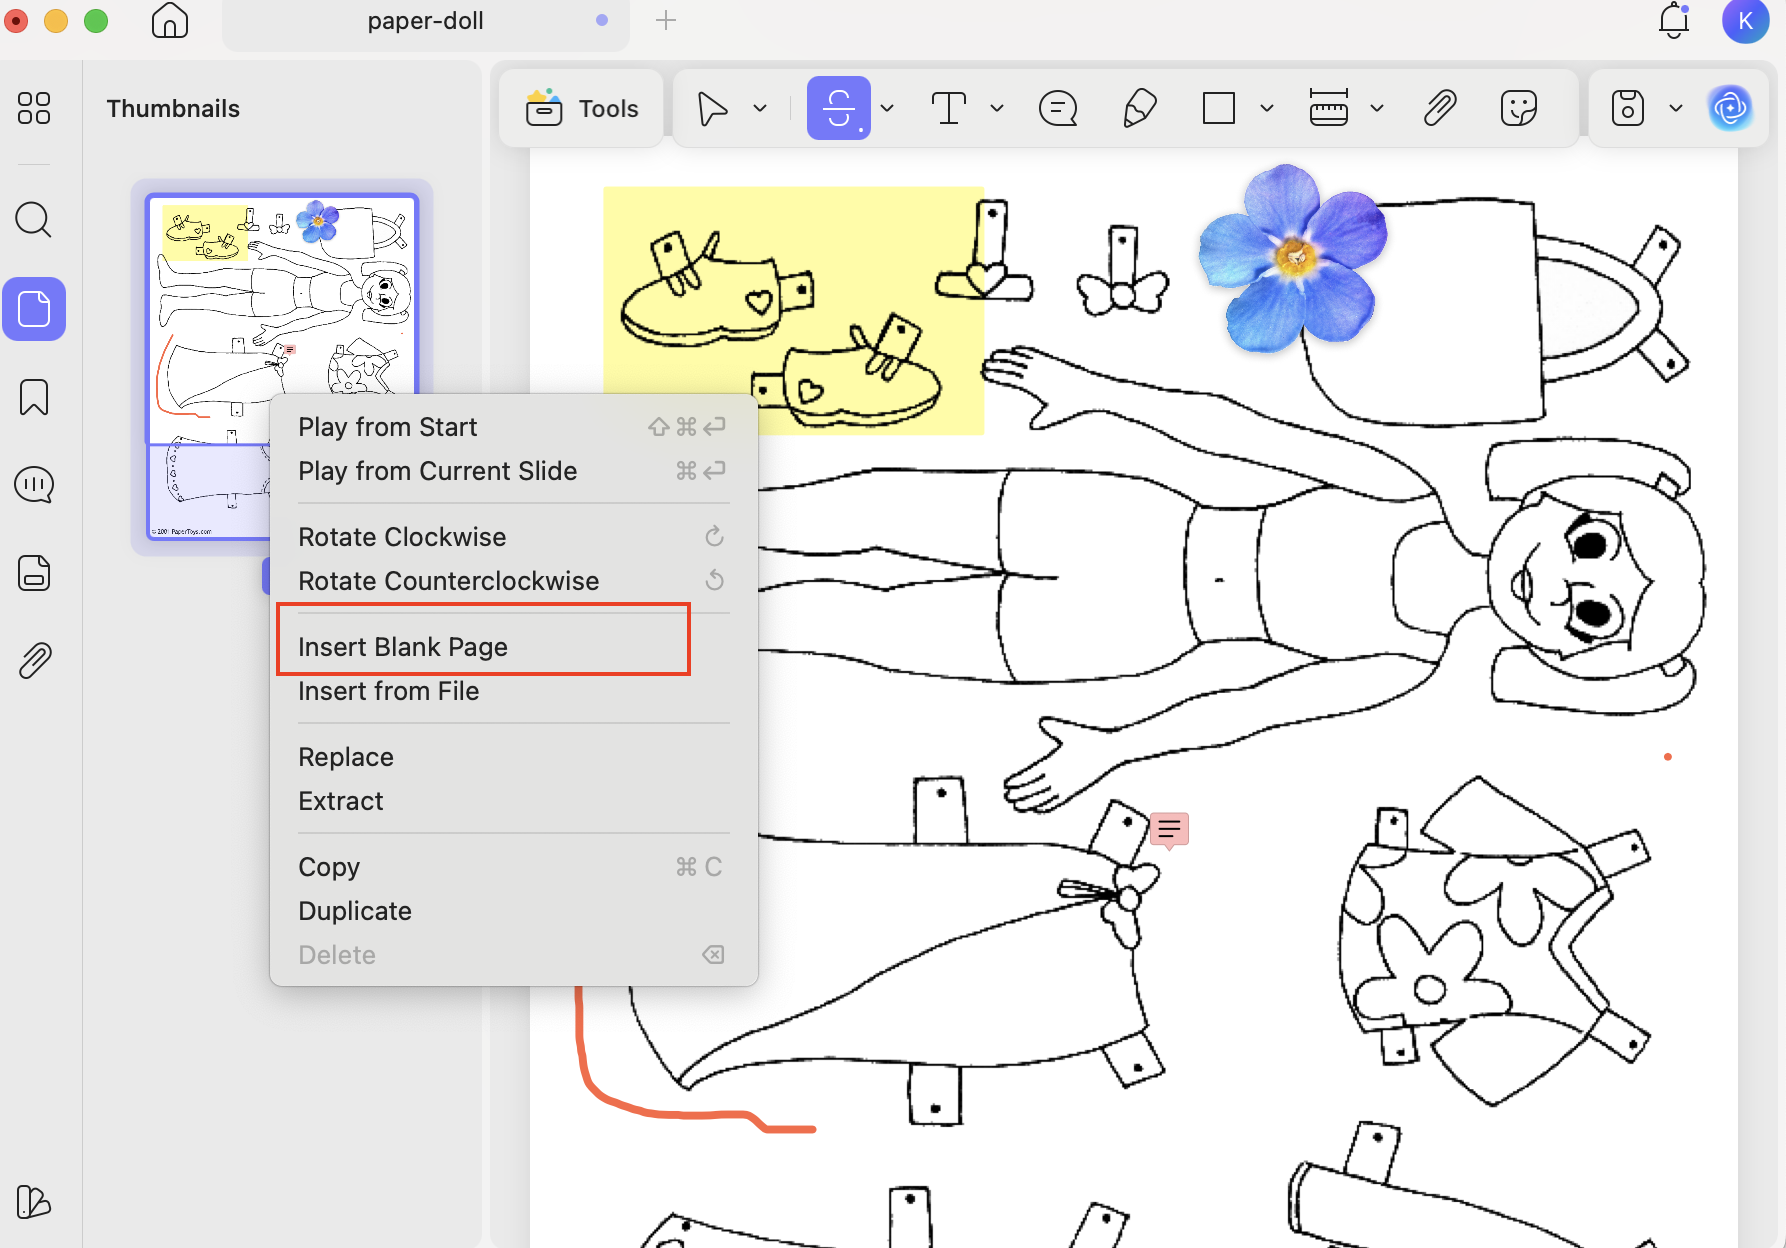
Task: Open the bookmarks panel icon
Action: pyautogui.click(x=34, y=397)
